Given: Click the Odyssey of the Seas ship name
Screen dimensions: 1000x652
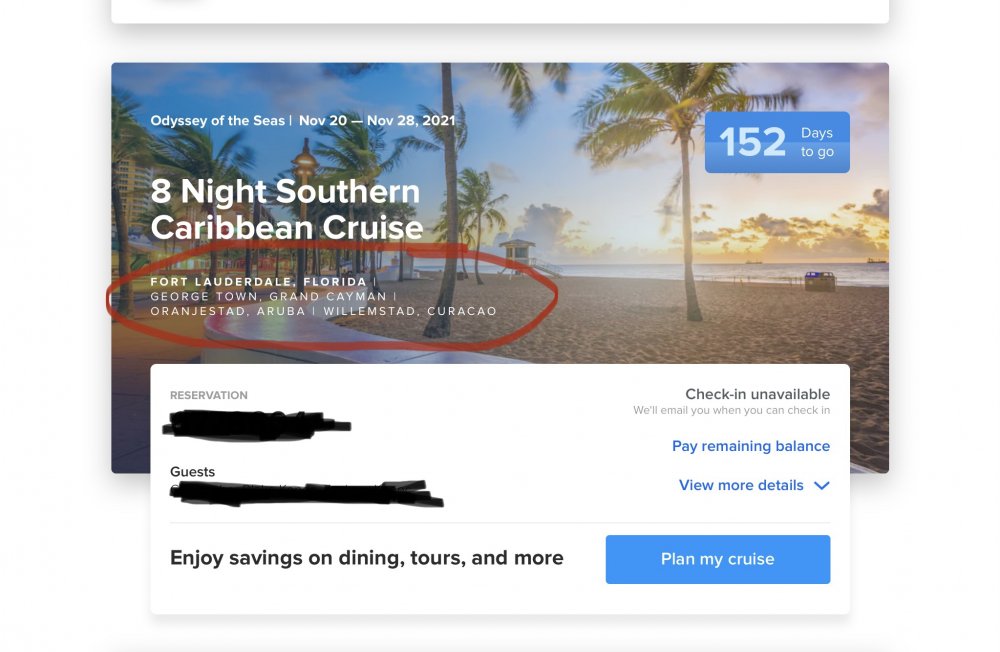Looking at the screenshot, I should coord(217,121).
